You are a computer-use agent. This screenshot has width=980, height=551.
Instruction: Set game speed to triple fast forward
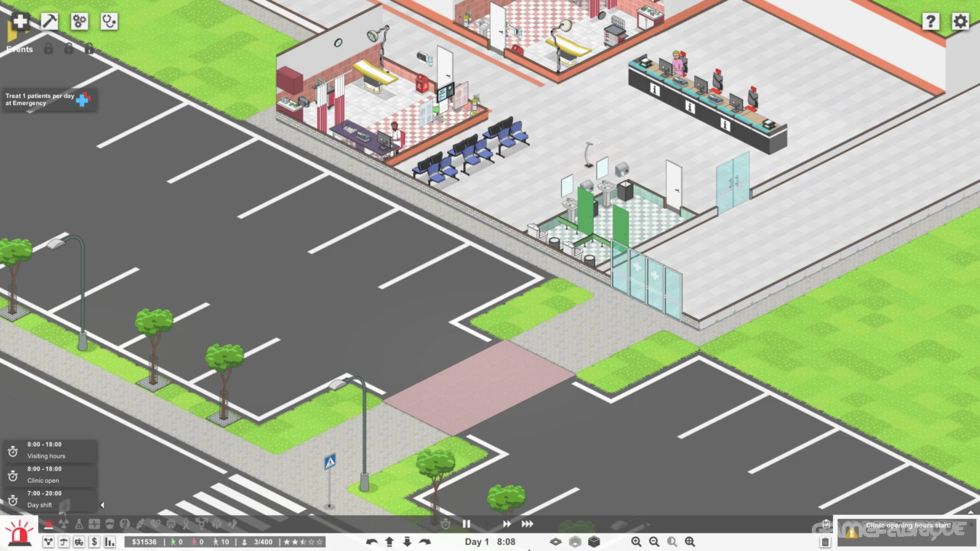coord(528,524)
